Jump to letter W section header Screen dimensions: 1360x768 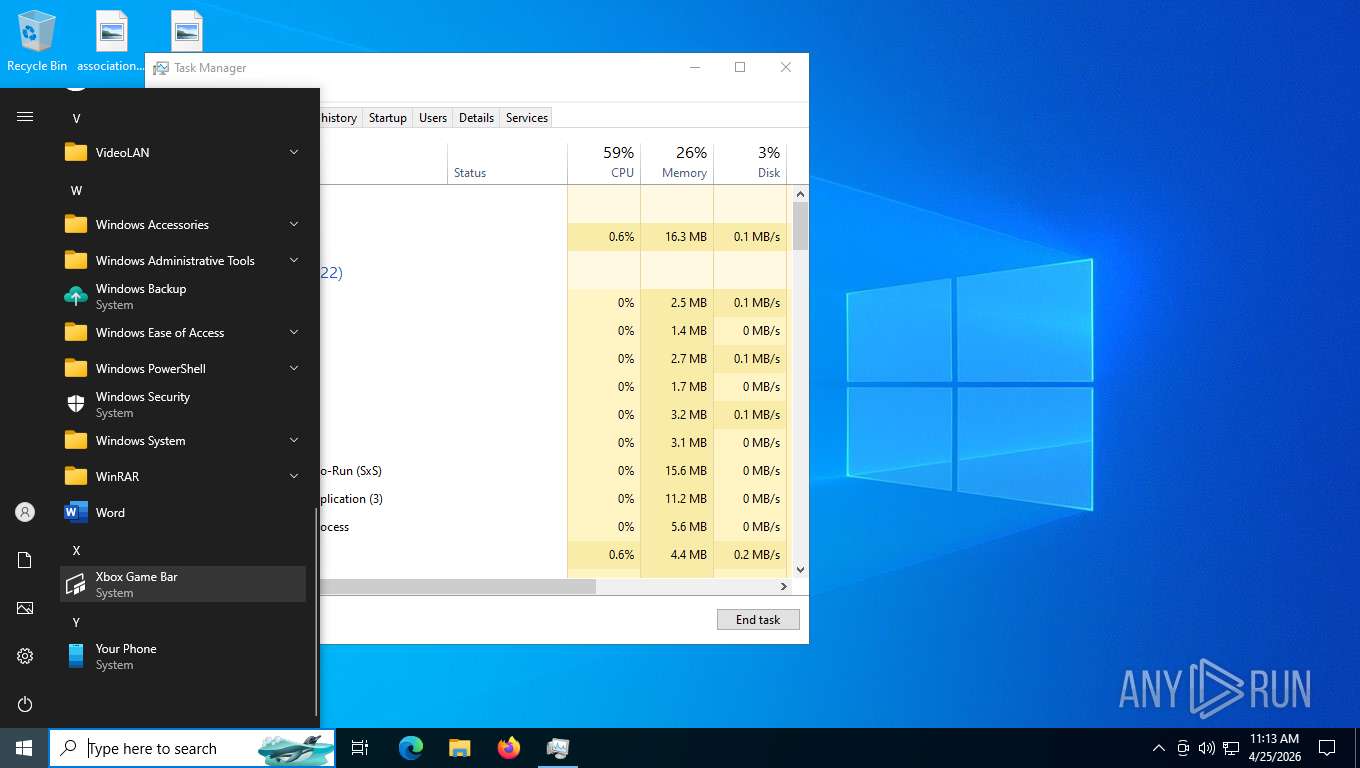coord(76,190)
